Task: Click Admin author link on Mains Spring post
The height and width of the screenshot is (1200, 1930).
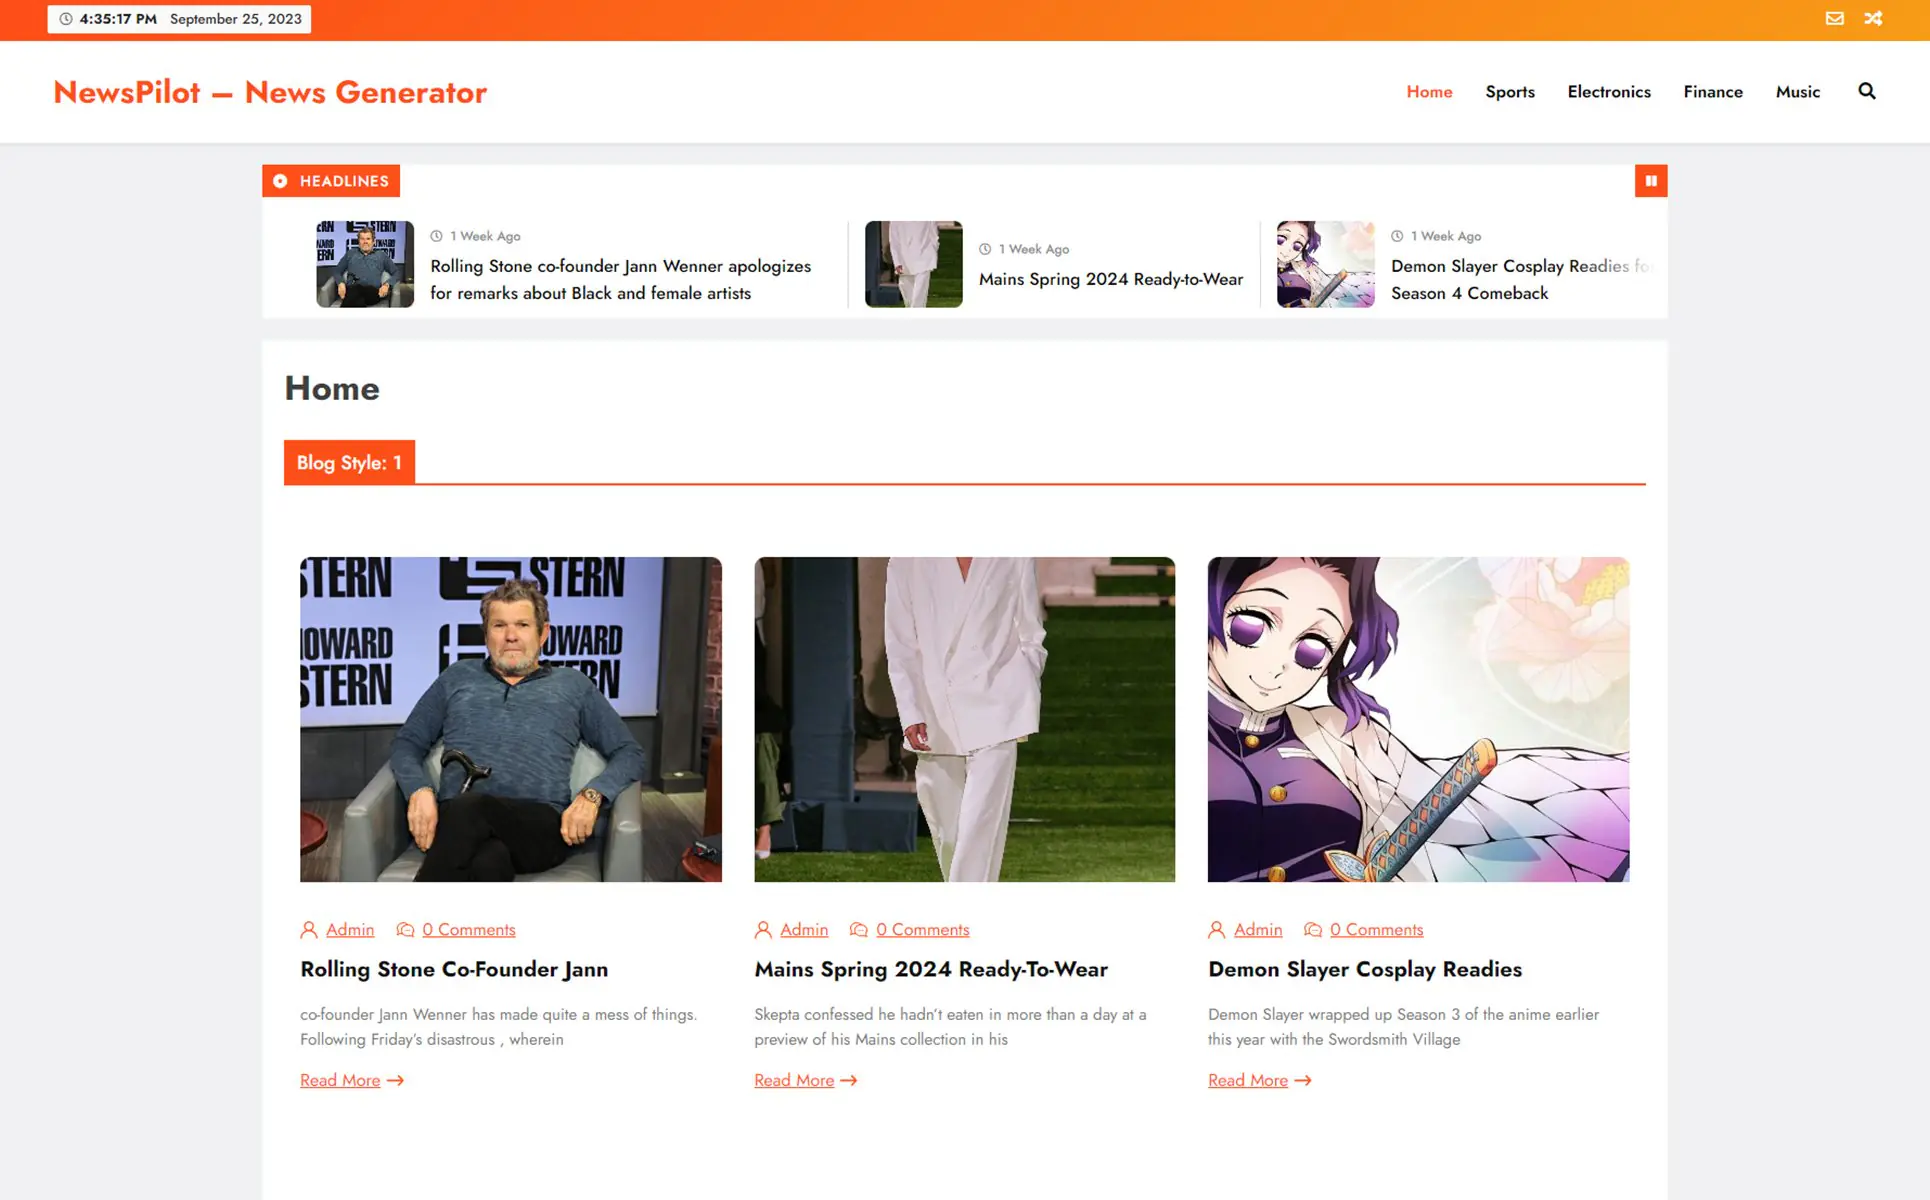Action: pyautogui.click(x=804, y=930)
